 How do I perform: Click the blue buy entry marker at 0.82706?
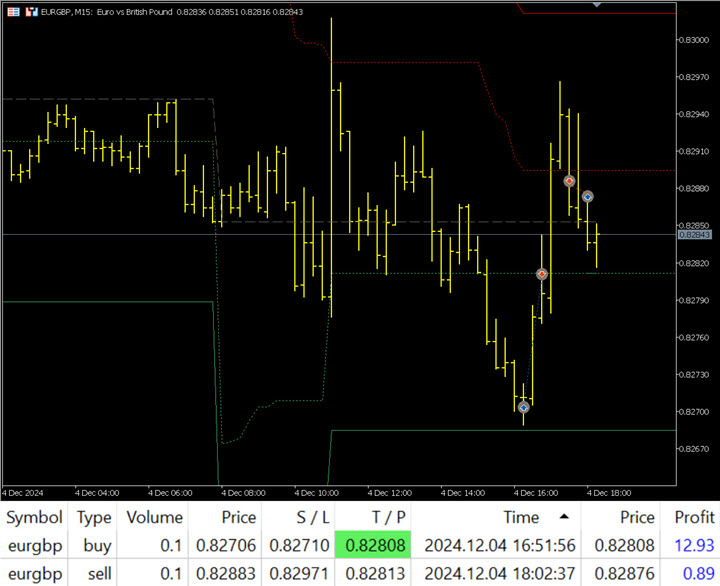(x=523, y=407)
